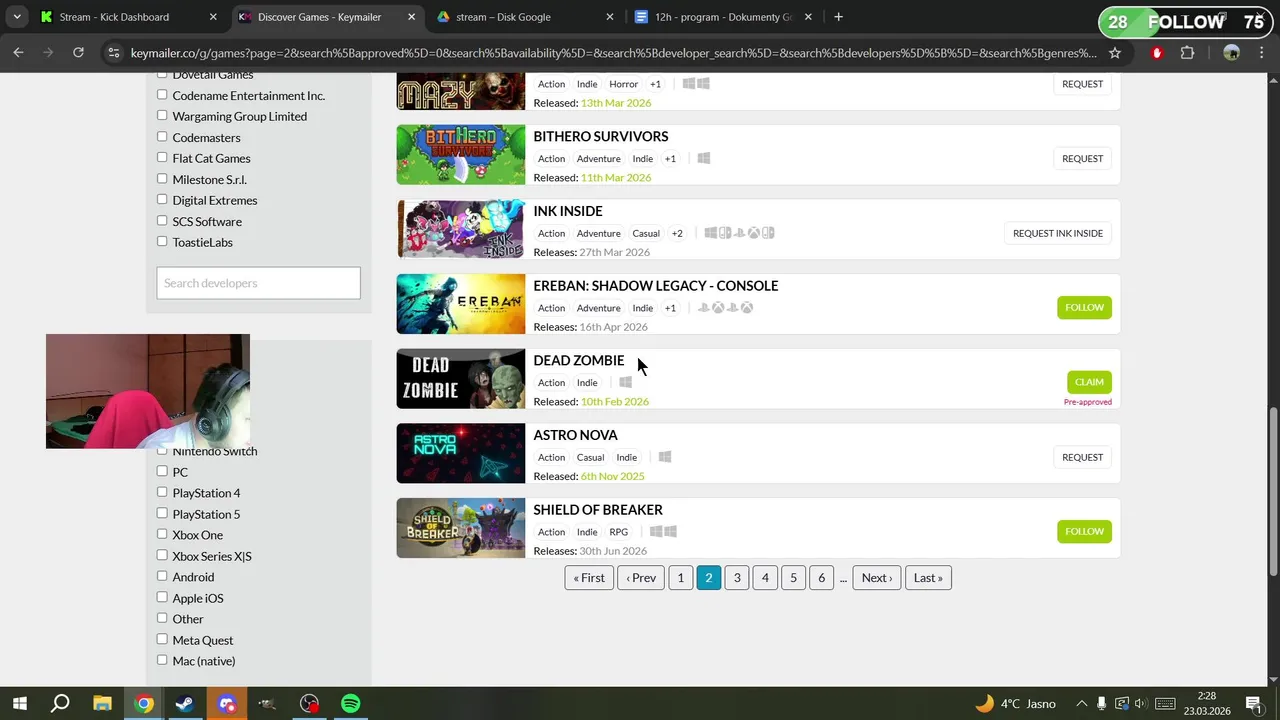Tick the Flat Cat Games checkbox
Image resolution: width=1280 pixels, height=720 pixels.
tap(162, 158)
